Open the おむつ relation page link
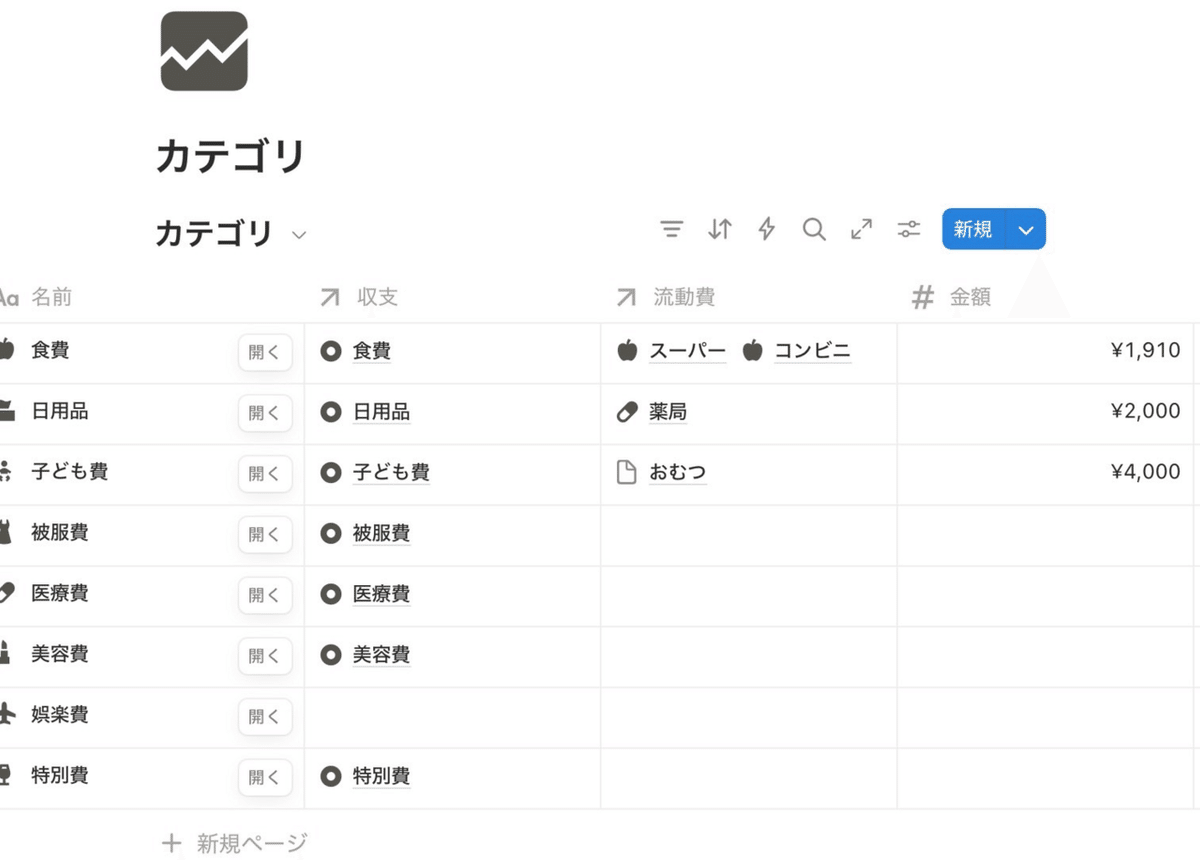Screen dimensions: 1200x860 click(677, 472)
